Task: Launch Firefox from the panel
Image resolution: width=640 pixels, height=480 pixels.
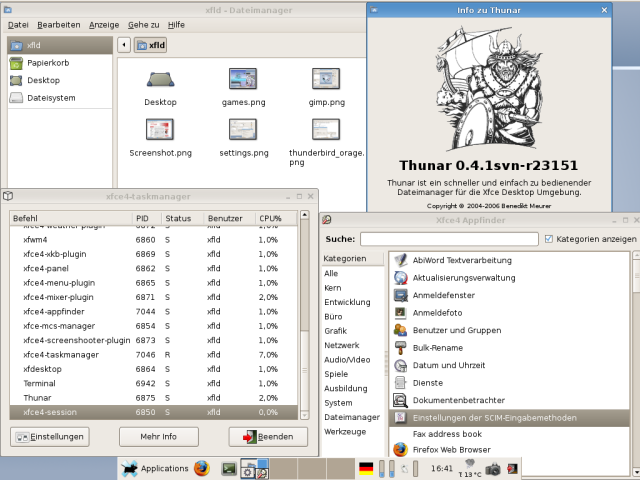Action: tap(202, 469)
